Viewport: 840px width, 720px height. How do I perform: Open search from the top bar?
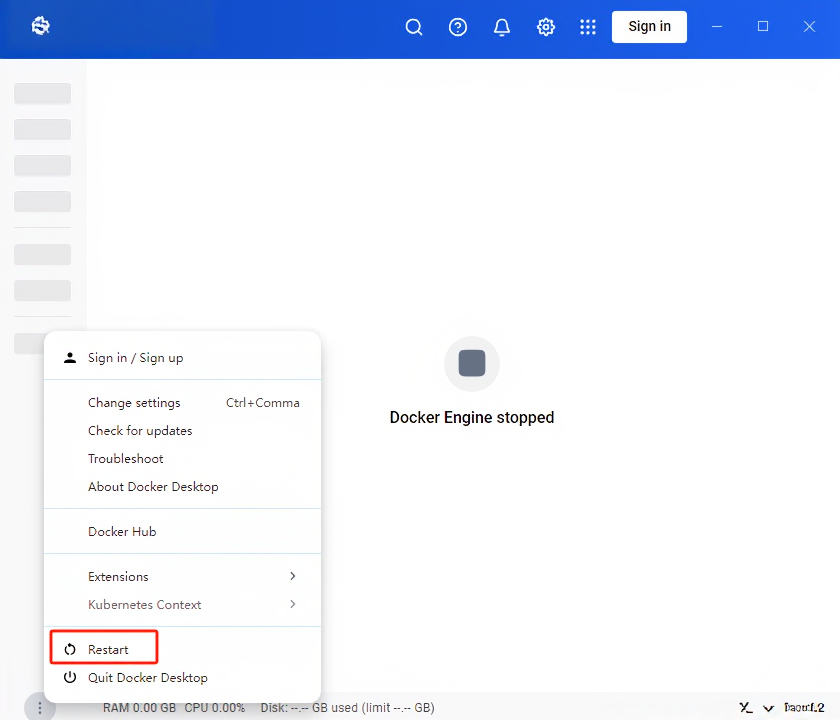click(414, 27)
